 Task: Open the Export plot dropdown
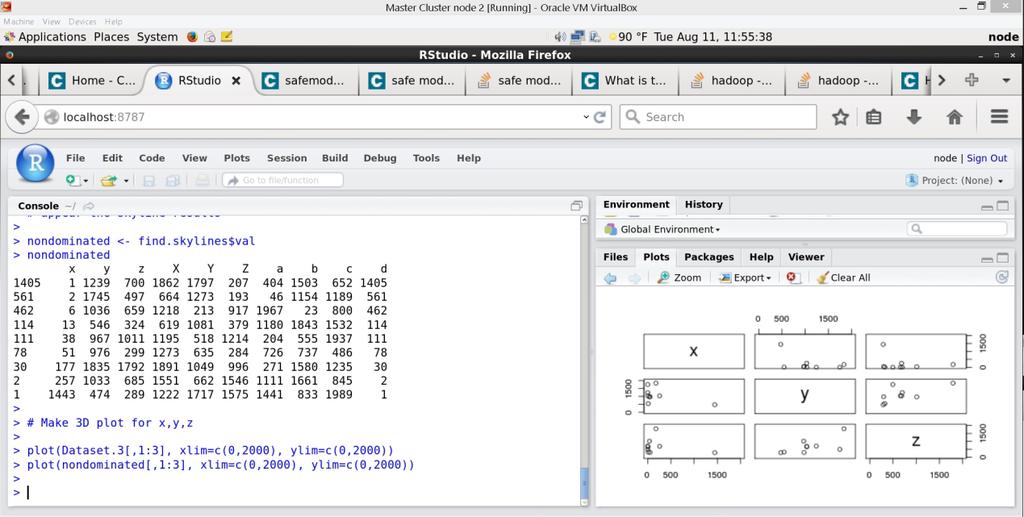[744, 277]
